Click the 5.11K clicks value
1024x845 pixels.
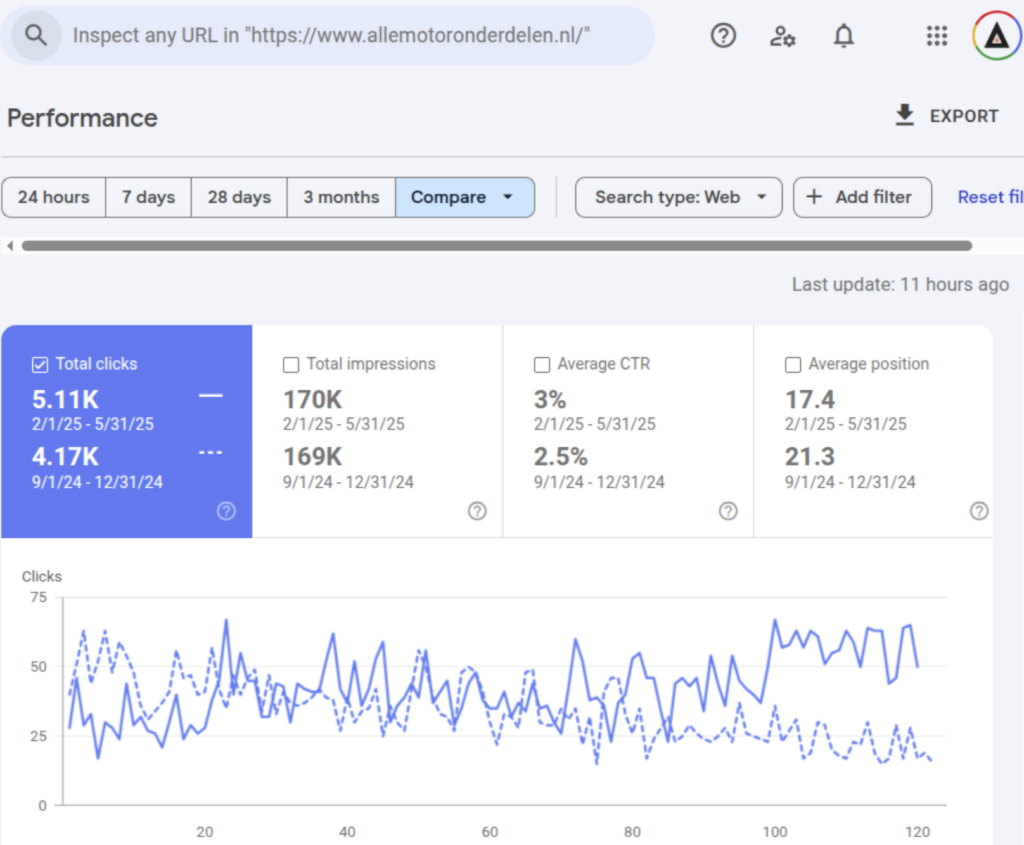click(65, 400)
